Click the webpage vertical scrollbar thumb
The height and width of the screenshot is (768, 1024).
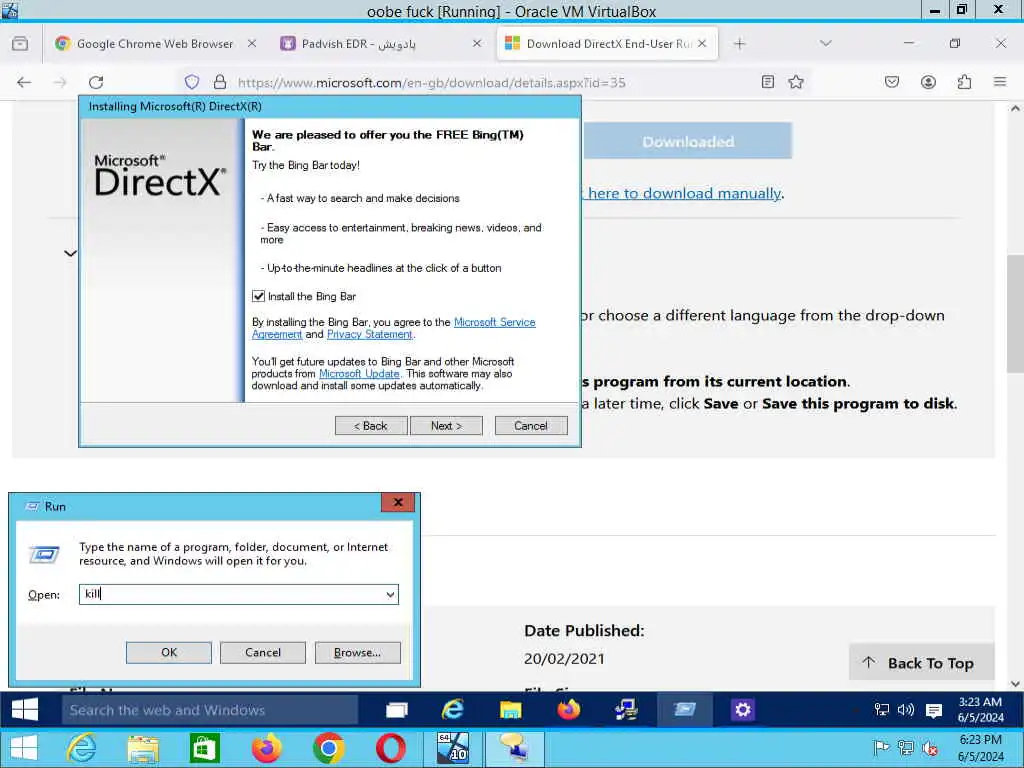(1015, 313)
